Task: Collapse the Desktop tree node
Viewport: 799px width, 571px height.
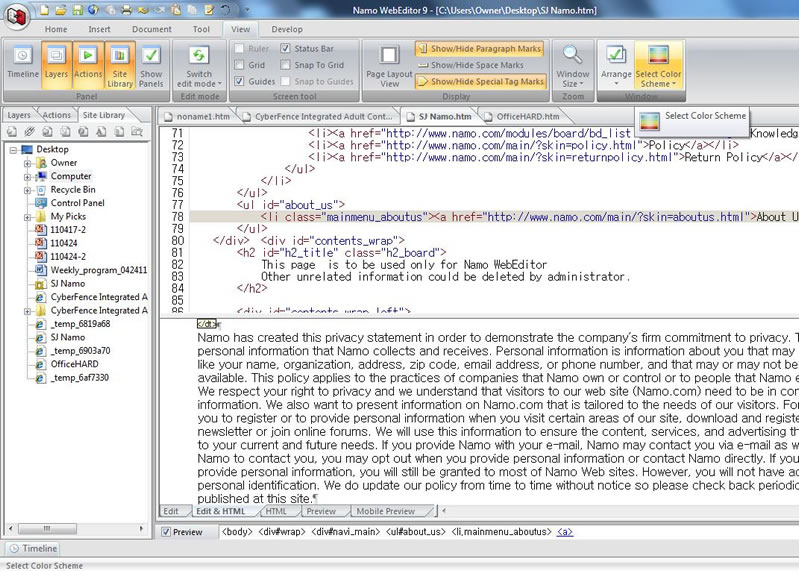Action: tap(13, 150)
